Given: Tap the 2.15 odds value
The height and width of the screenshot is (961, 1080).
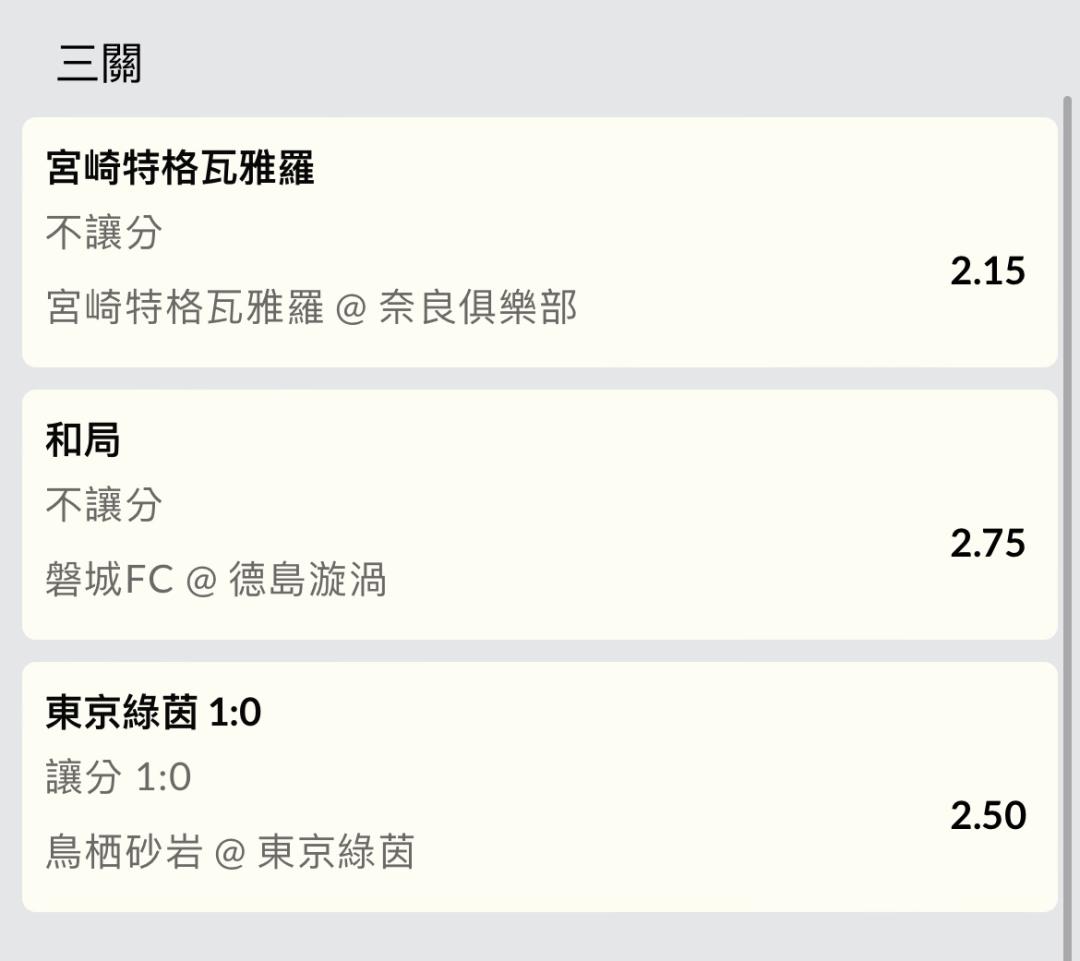Looking at the screenshot, I should [x=988, y=271].
